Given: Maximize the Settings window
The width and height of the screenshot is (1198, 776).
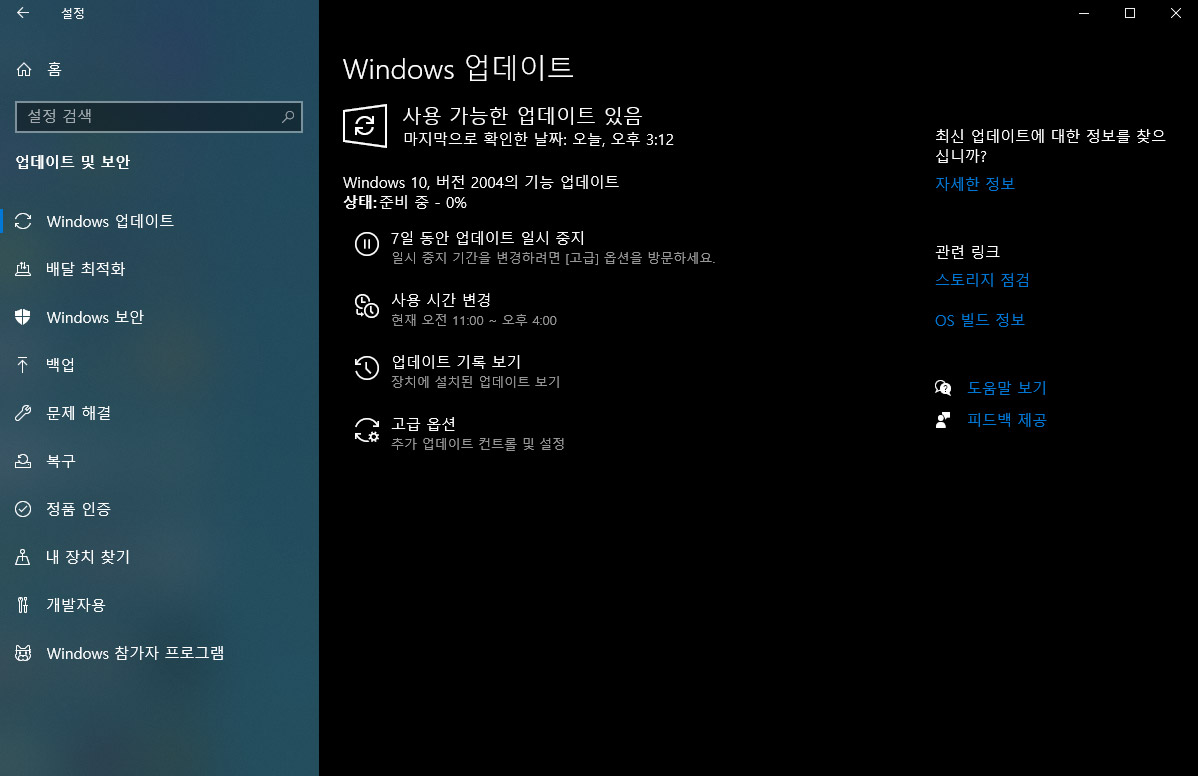Looking at the screenshot, I should click(1129, 13).
